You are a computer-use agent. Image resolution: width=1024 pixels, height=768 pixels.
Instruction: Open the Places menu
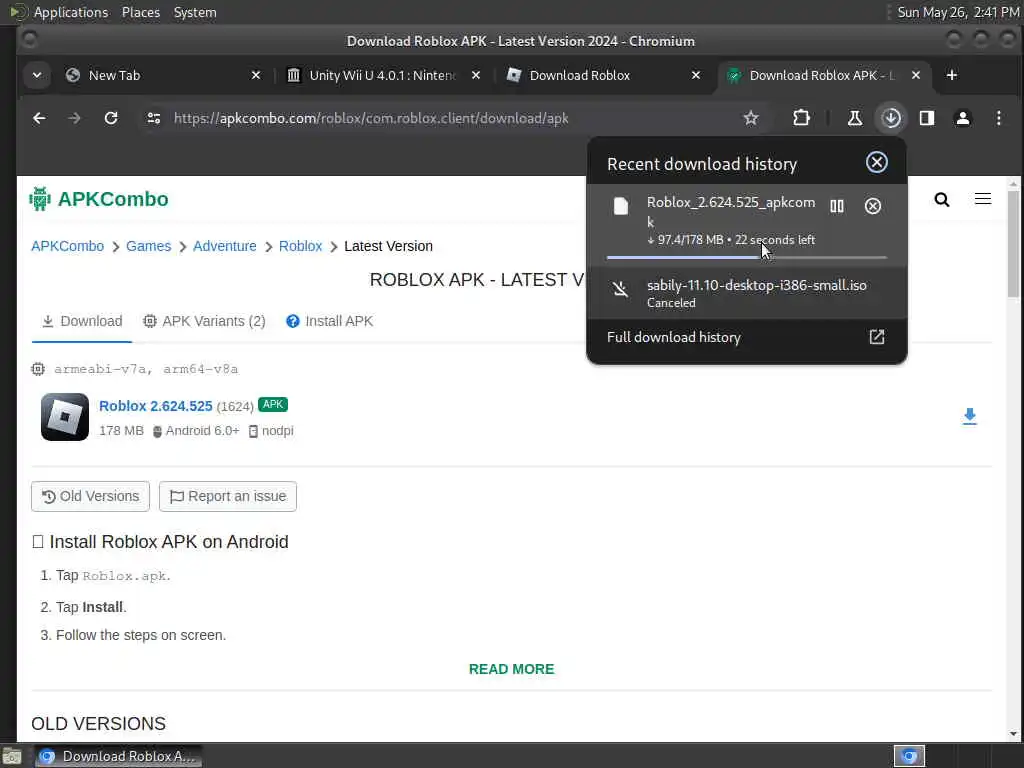[140, 12]
